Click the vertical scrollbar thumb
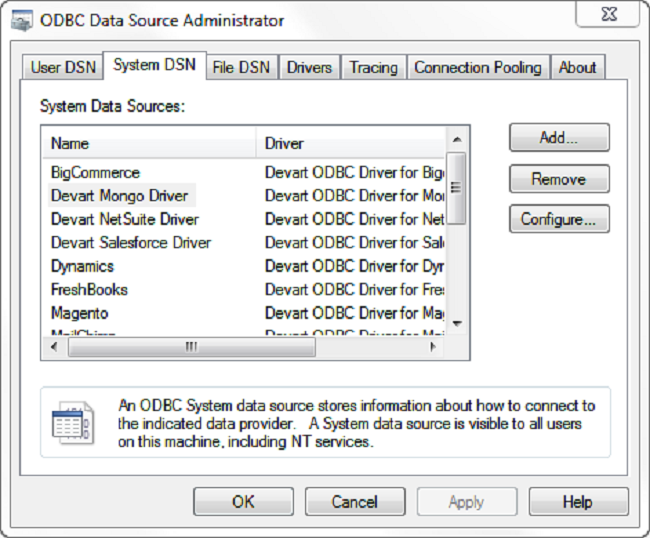The width and height of the screenshot is (650, 538). [456, 189]
